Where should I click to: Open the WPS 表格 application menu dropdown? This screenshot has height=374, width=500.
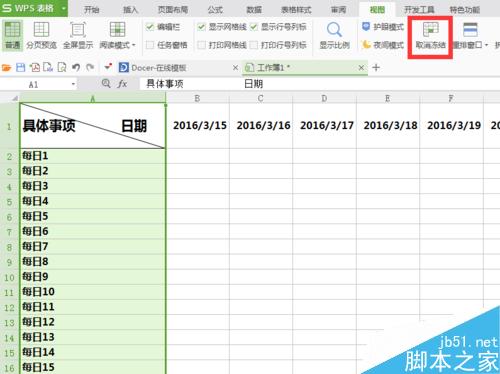[63, 8]
